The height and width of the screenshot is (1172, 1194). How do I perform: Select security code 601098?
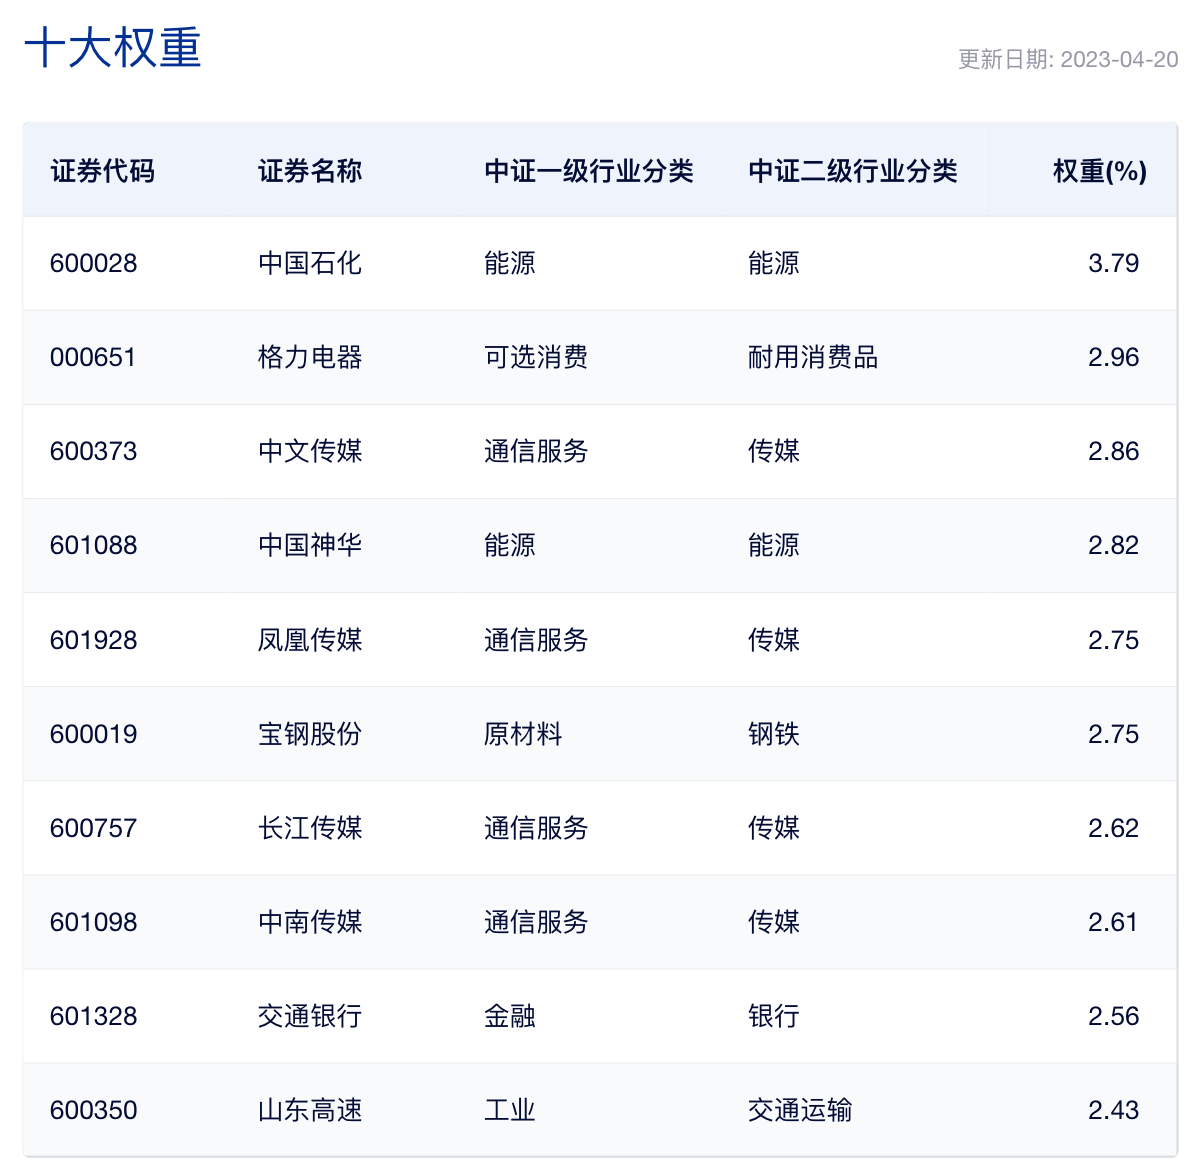pyautogui.click(x=94, y=922)
